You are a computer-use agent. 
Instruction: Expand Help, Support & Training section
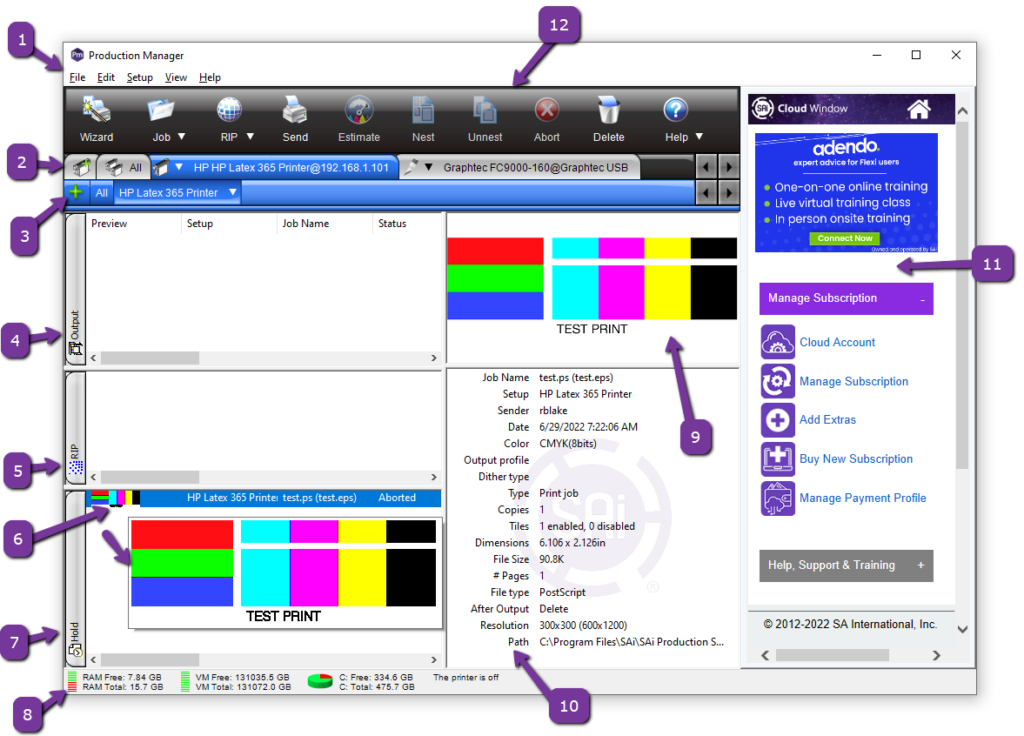click(x=921, y=566)
